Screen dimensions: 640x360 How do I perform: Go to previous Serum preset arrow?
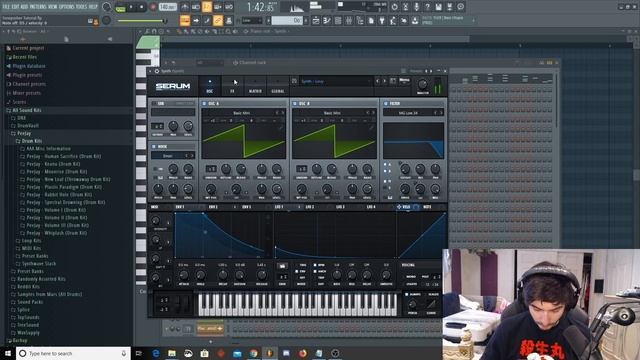(x=378, y=81)
